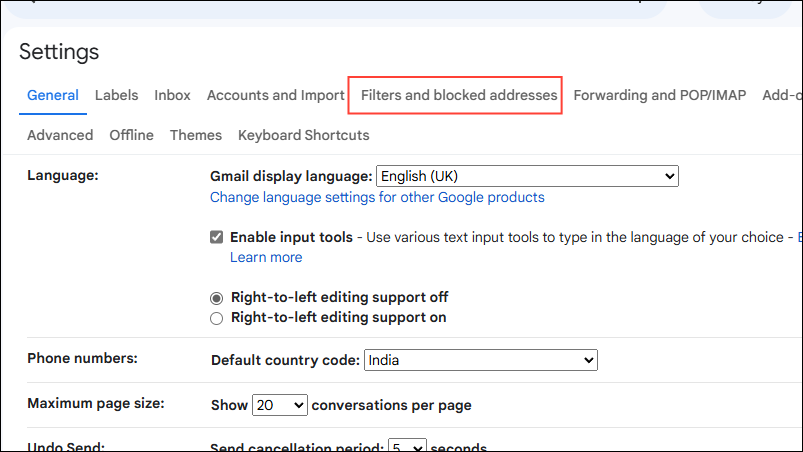Select Right-to-left editing support off
This screenshot has height=452, width=803.
(216, 298)
